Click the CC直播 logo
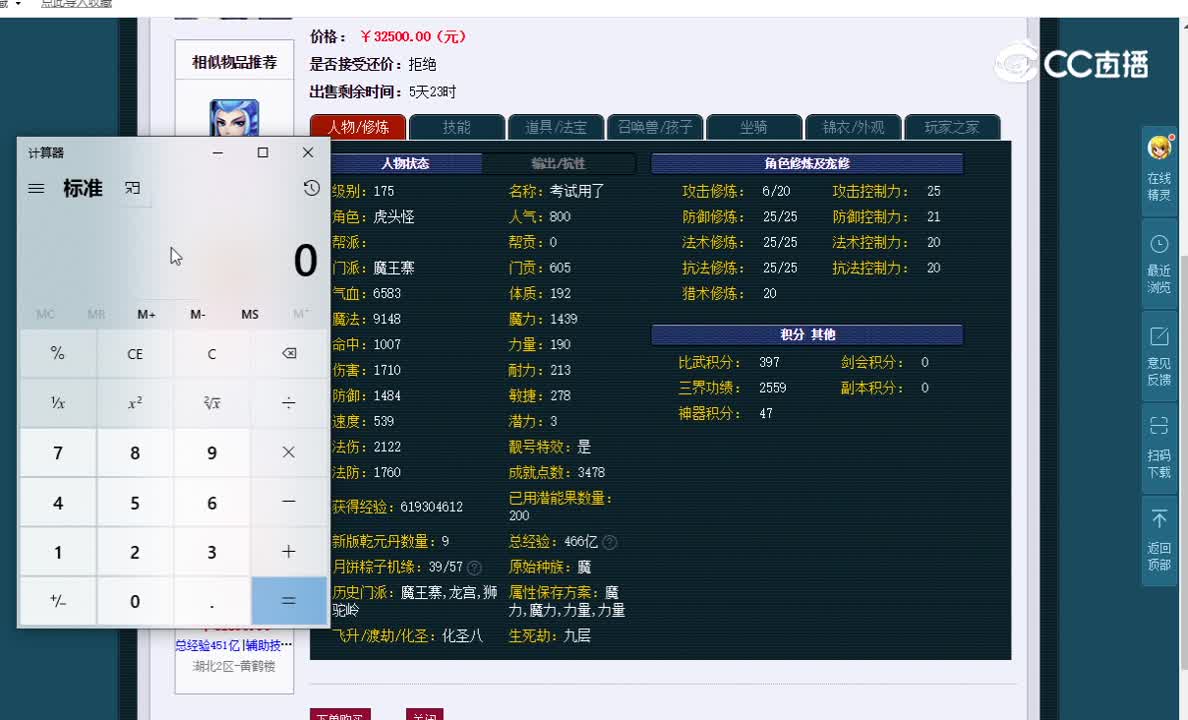 click(1073, 62)
